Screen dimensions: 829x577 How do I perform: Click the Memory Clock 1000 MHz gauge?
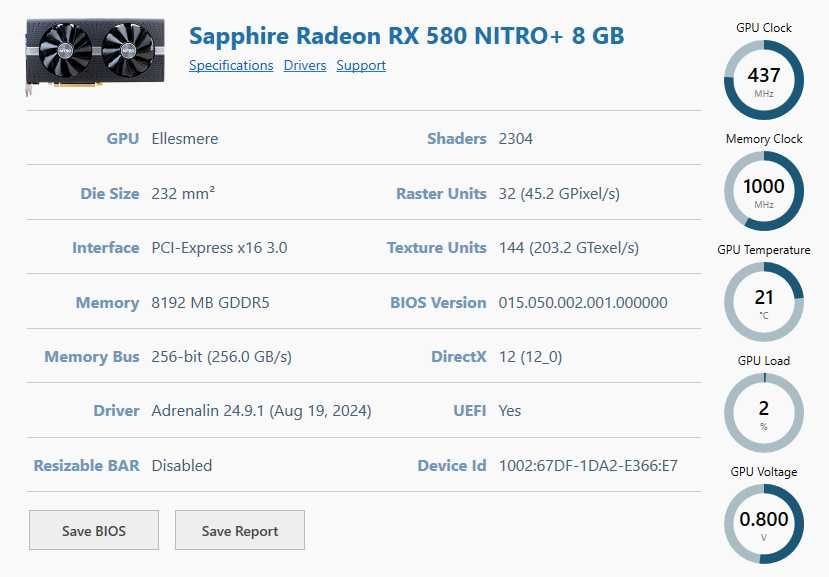[x=764, y=190]
